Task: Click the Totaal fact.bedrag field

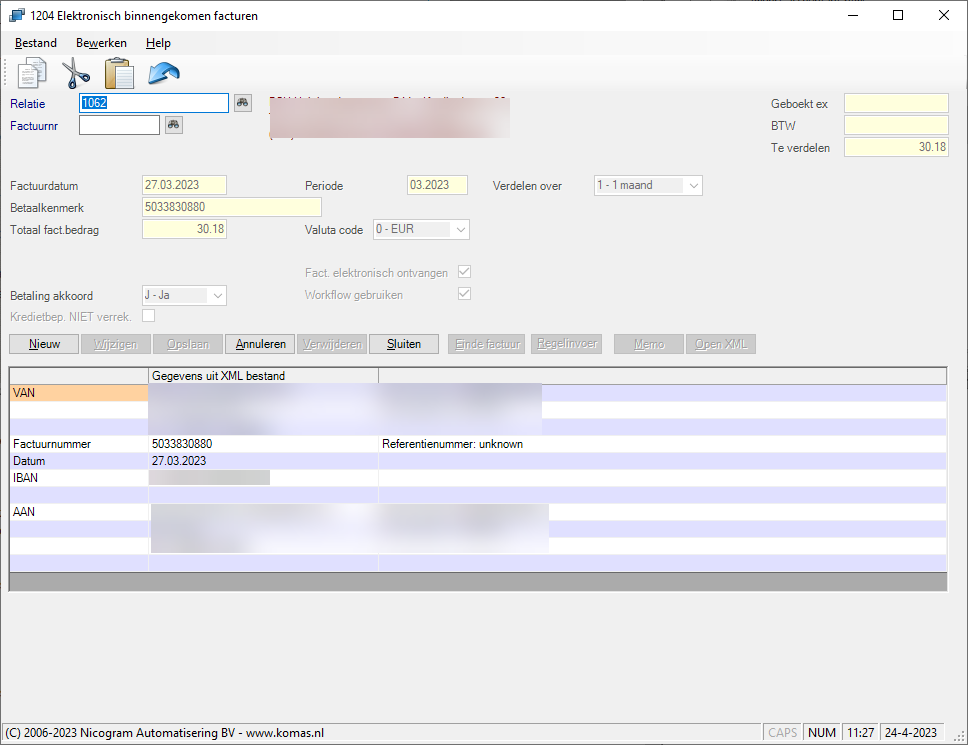Action: [x=184, y=229]
